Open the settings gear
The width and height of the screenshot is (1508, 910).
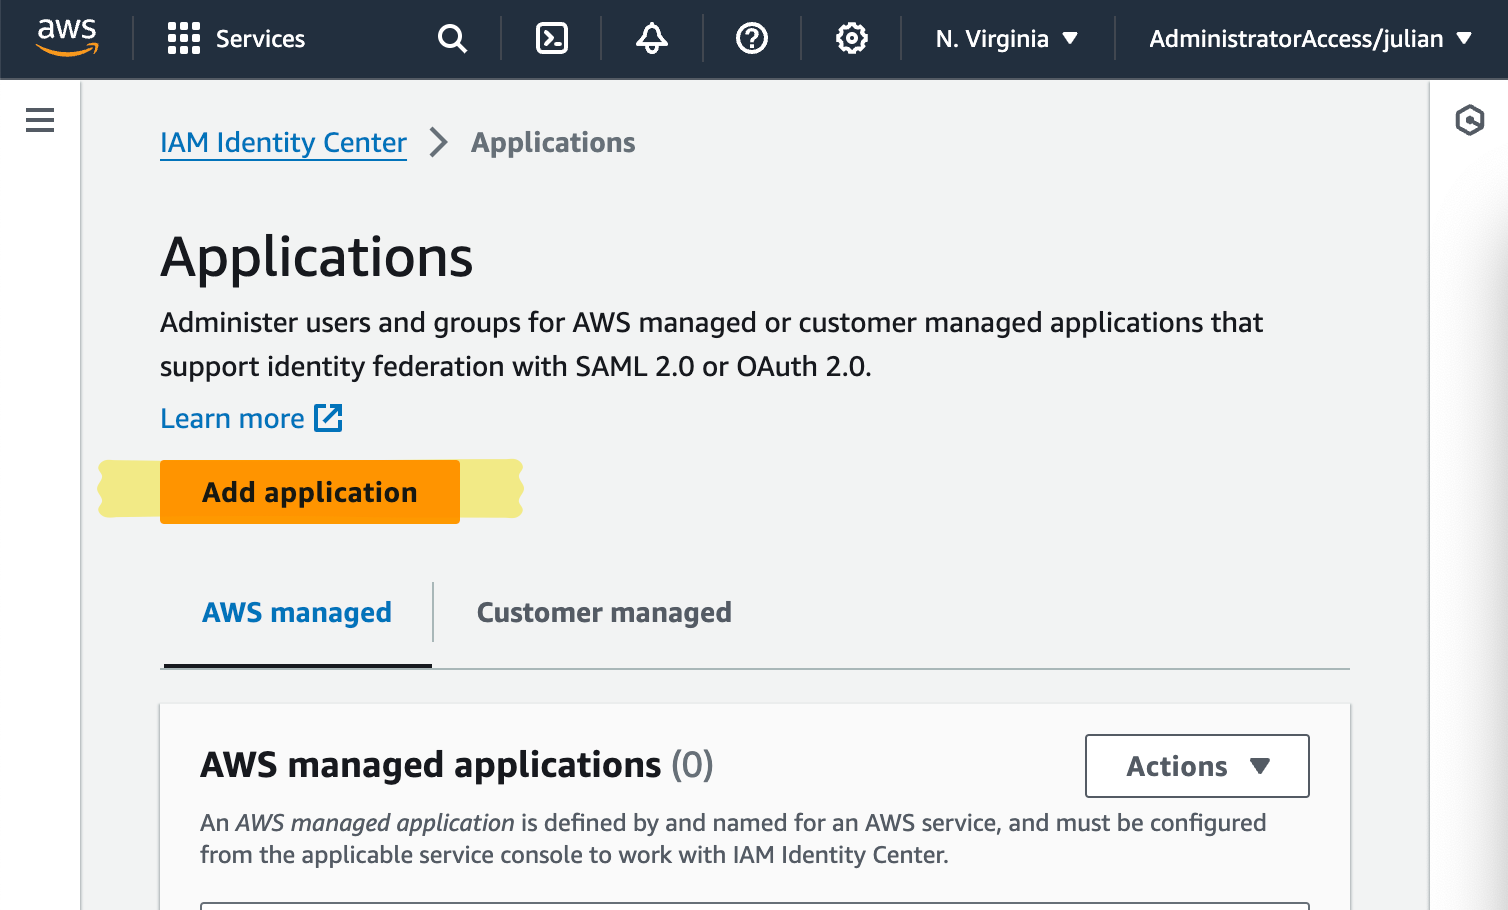851,38
